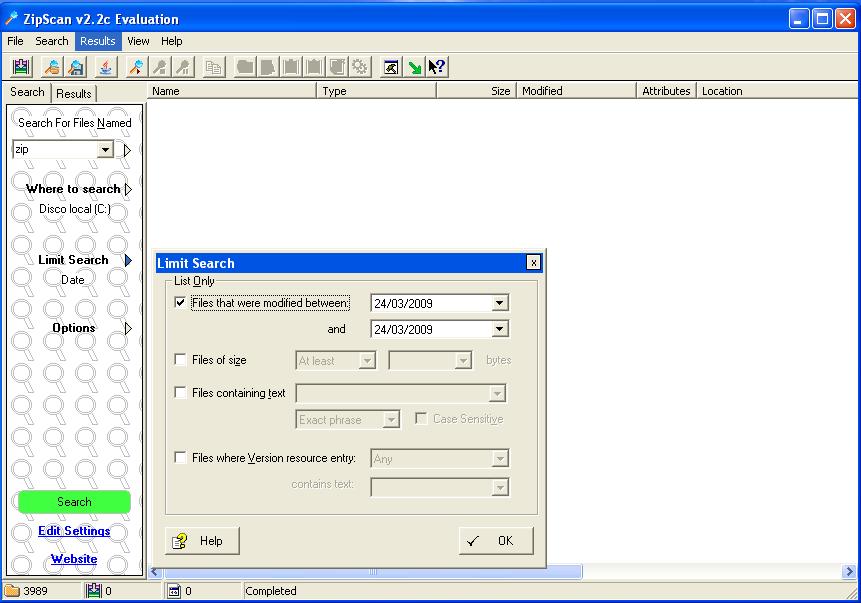Open the Edit Settings link

tap(74, 531)
